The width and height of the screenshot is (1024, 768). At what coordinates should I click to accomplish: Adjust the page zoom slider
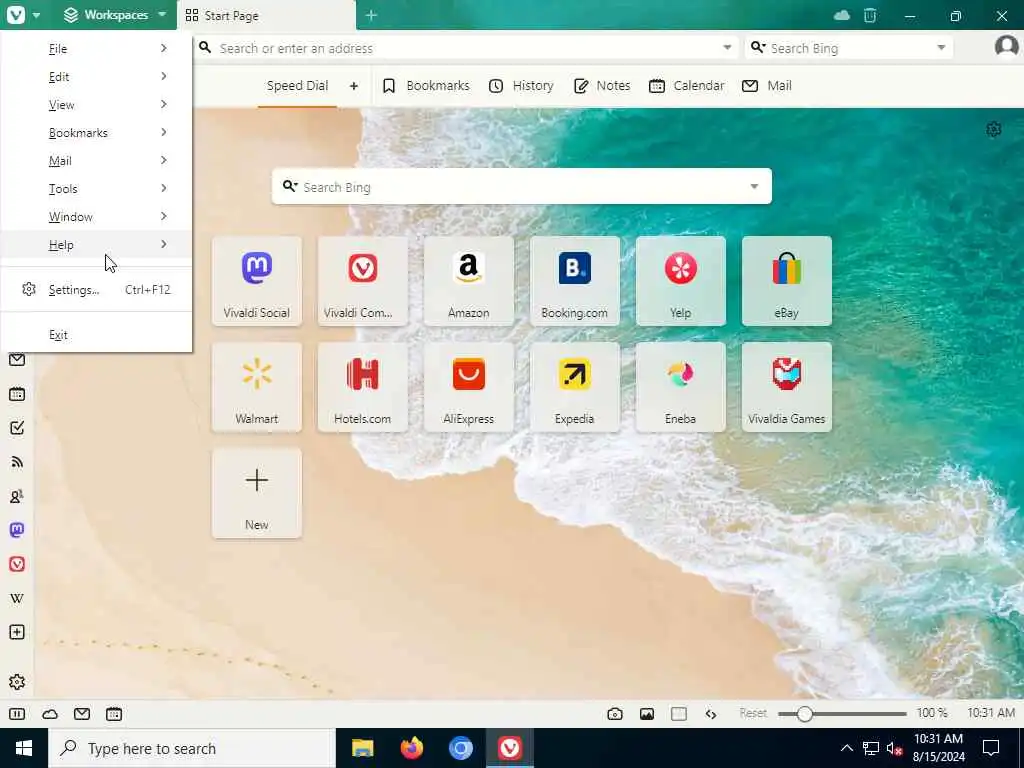pyautogui.click(x=842, y=714)
